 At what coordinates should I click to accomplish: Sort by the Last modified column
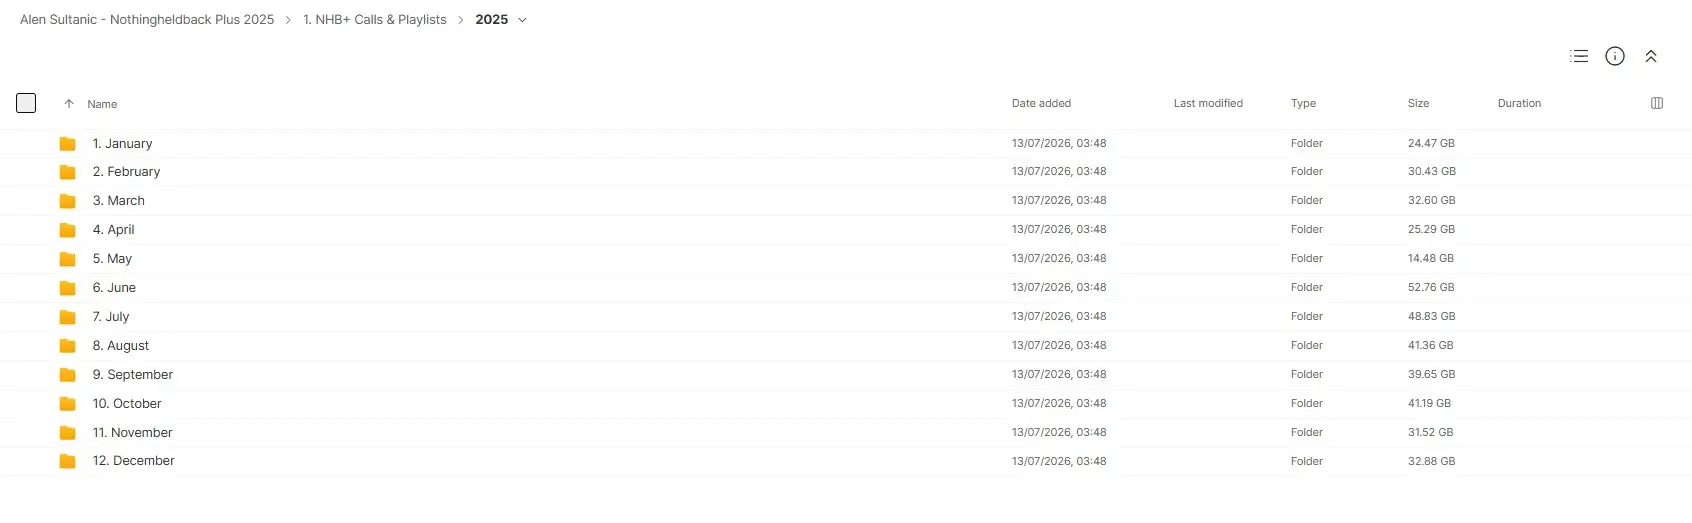coord(1208,103)
